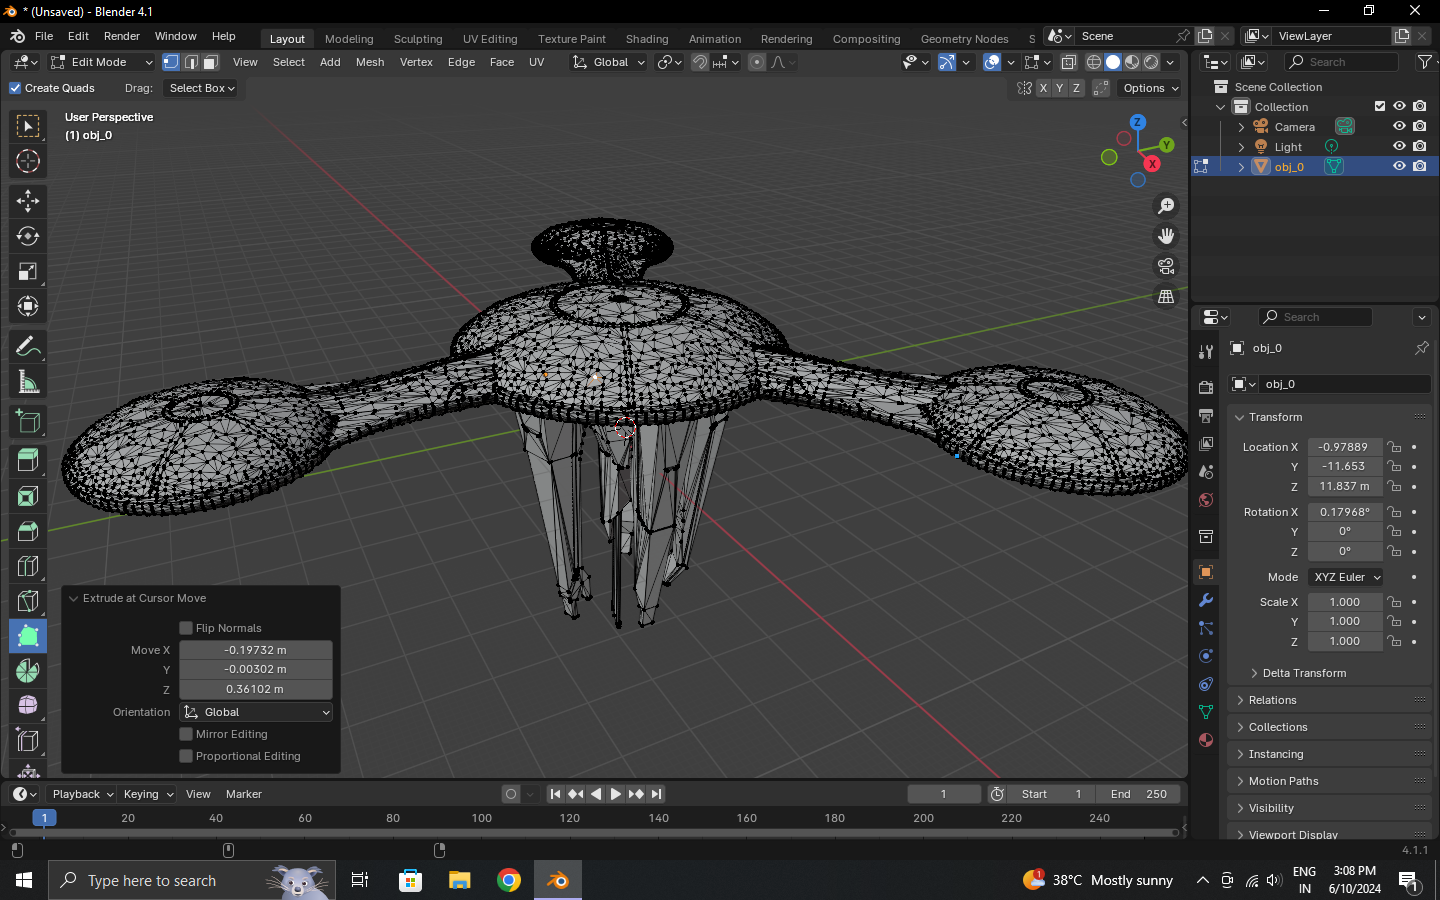Select the Cursor tool
Screen dimensions: 1440x900
tap(28, 161)
